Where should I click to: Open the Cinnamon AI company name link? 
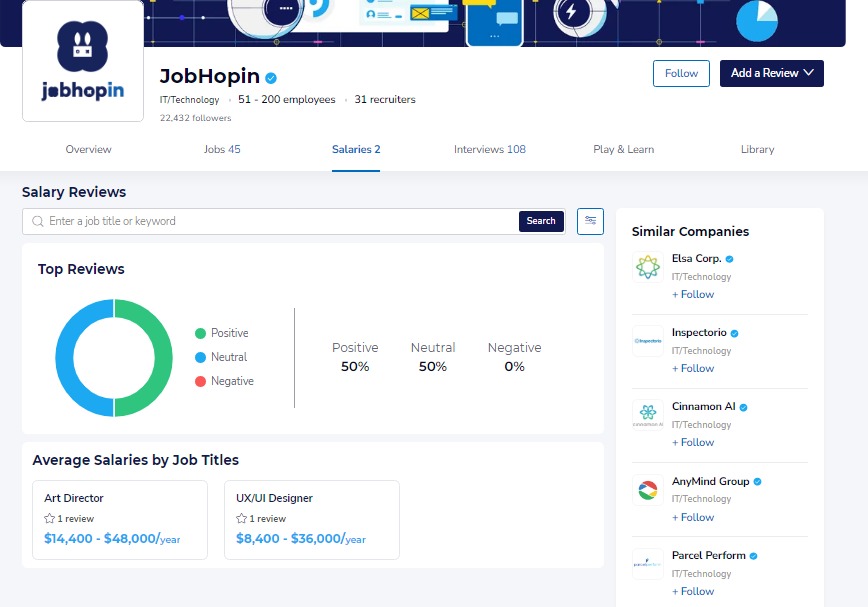(704, 407)
